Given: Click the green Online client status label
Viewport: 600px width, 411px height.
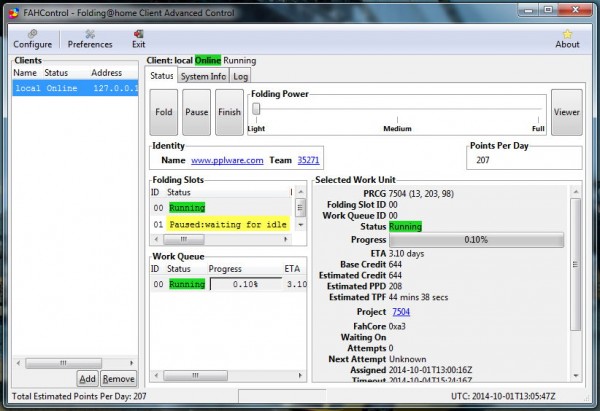Looking at the screenshot, I should [x=208, y=60].
